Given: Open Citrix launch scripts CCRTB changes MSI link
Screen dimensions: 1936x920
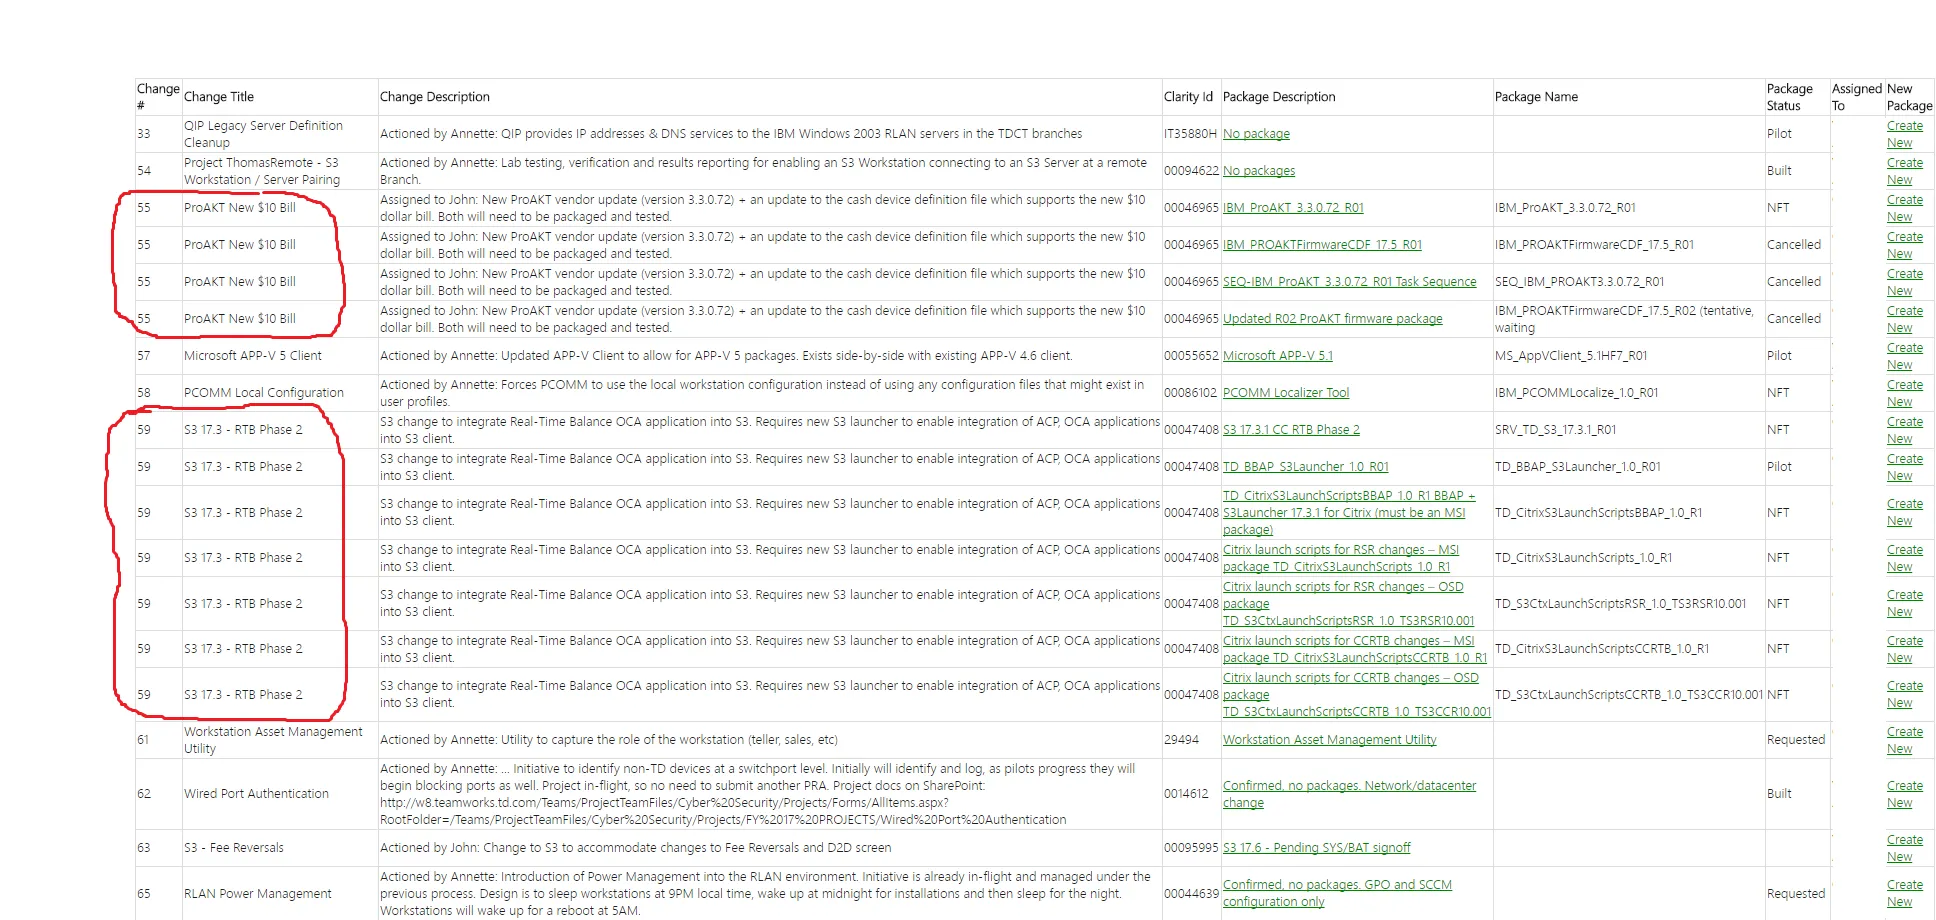Looking at the screenshot, I should (x=1355, y=649).
